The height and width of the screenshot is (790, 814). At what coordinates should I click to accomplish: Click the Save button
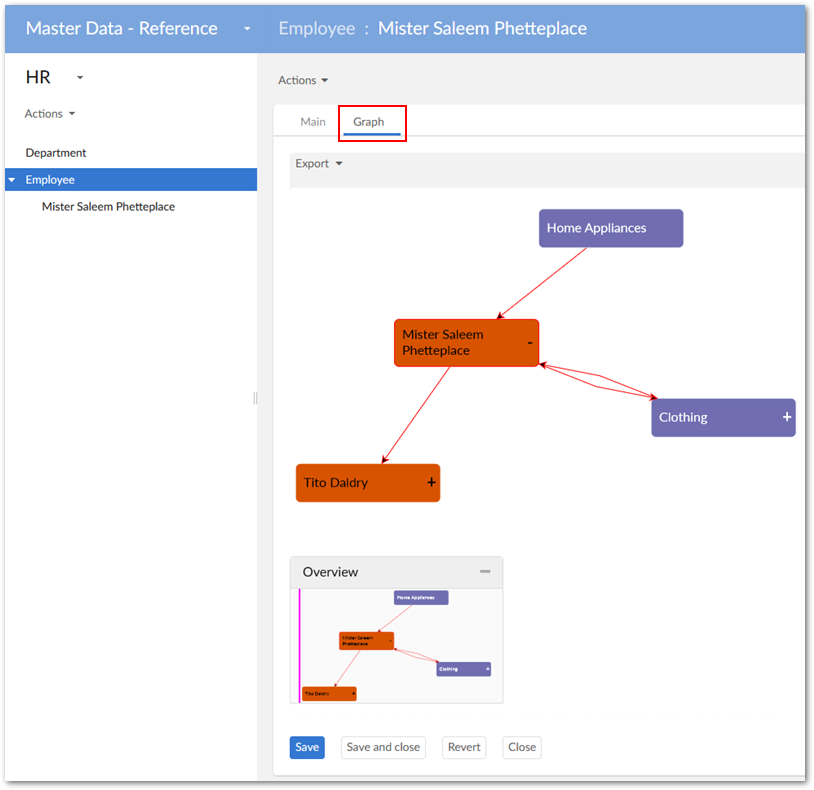307,747
